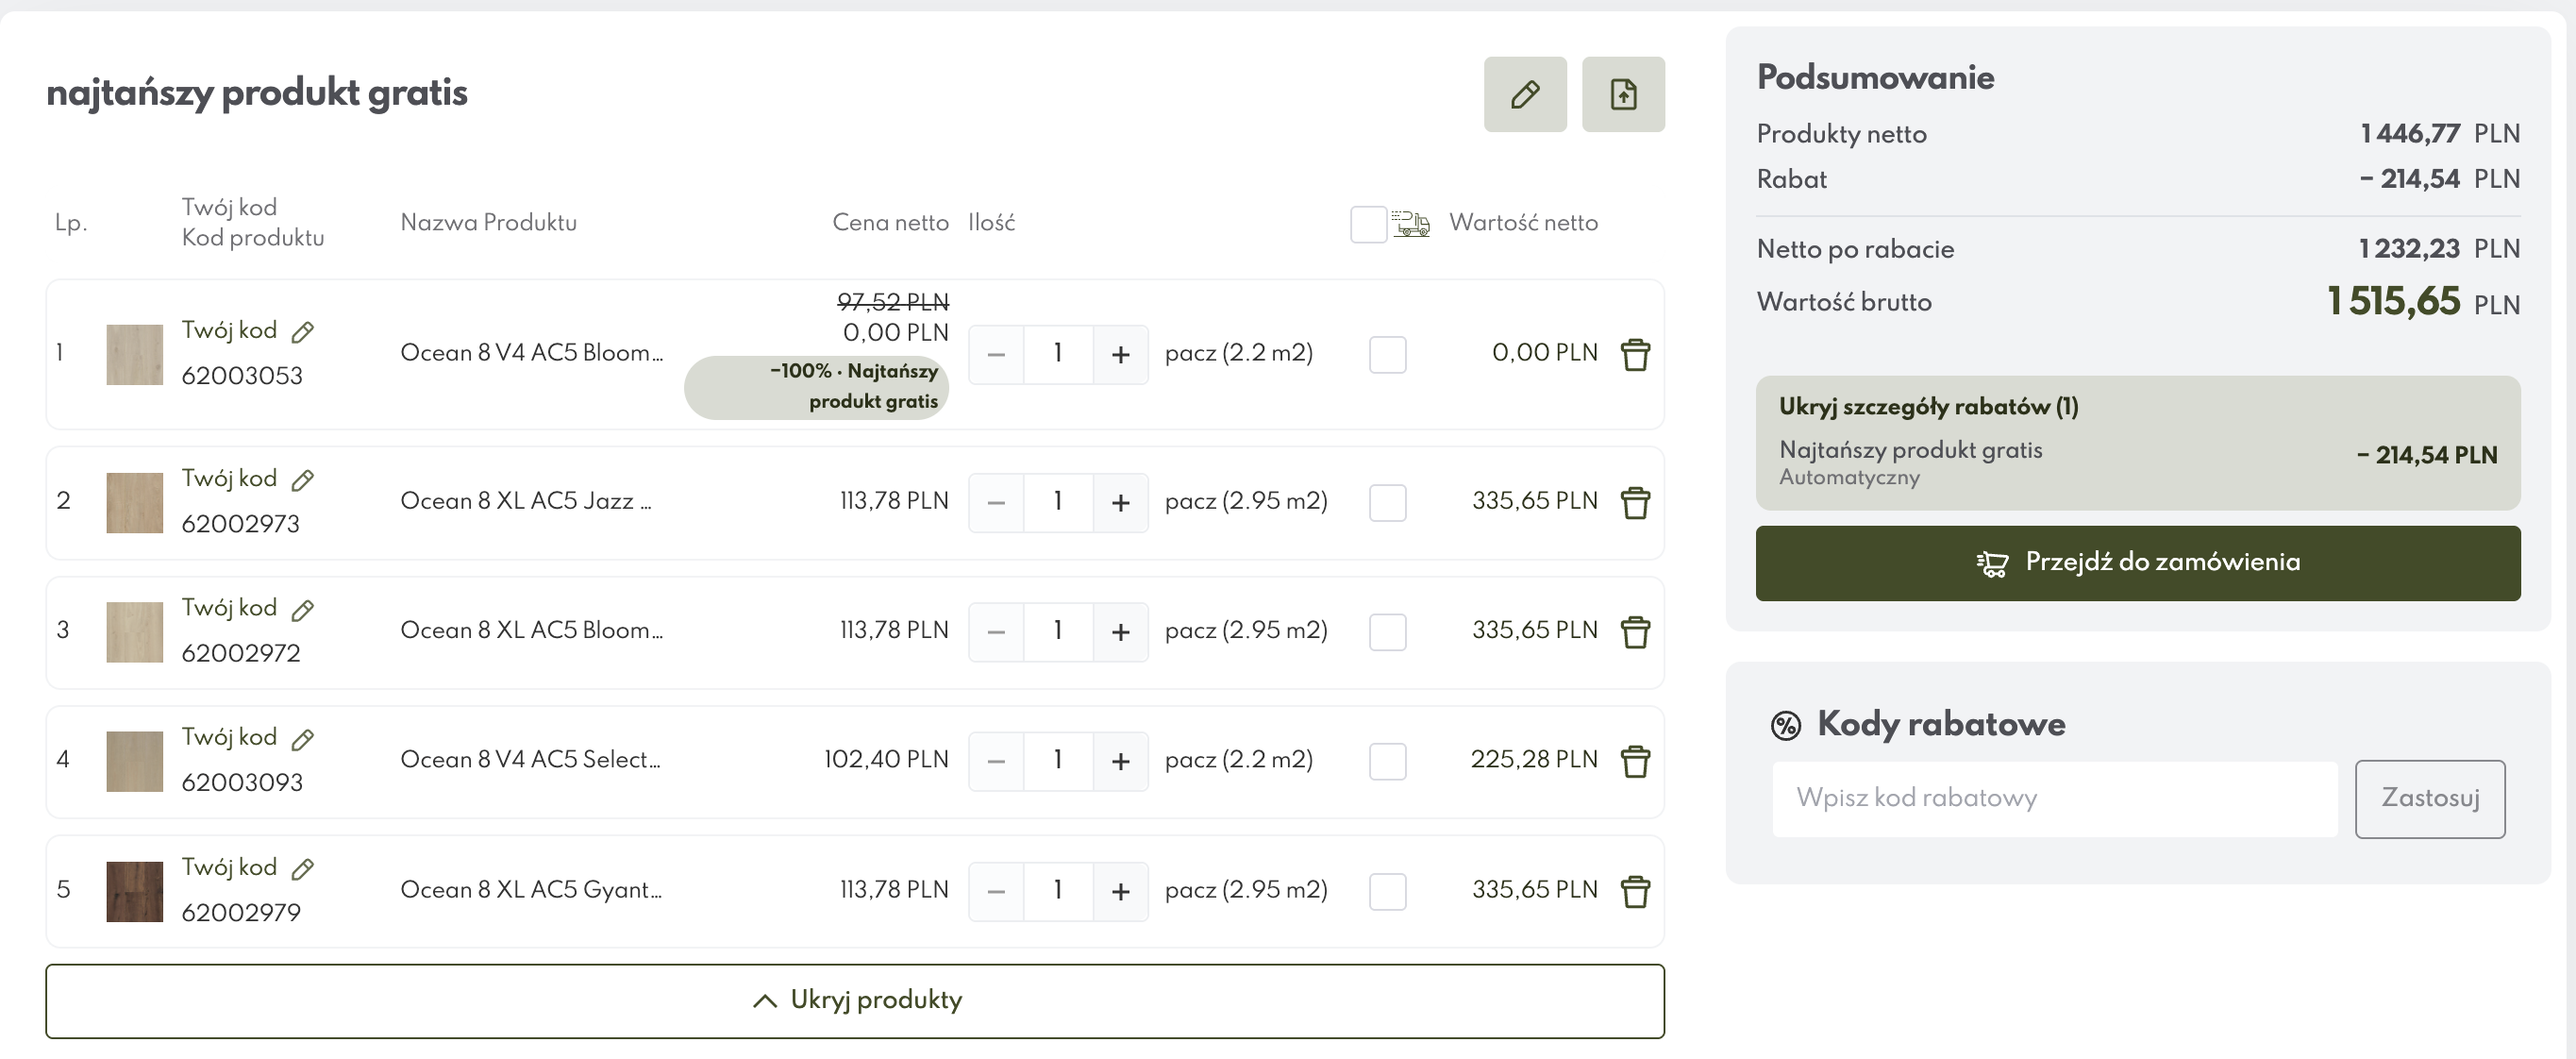Click the cart icon on order button
The height and width of the screenshot is (1059, 2576).
tap(1992, 564)
